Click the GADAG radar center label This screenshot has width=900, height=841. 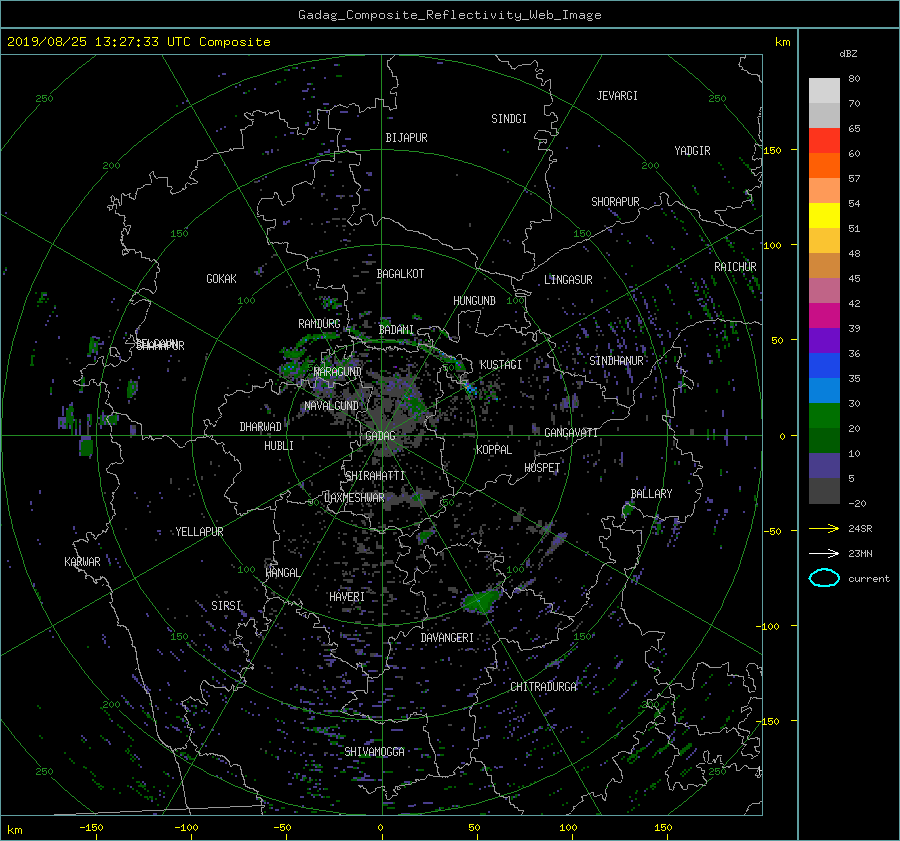[x=380, y=436]
